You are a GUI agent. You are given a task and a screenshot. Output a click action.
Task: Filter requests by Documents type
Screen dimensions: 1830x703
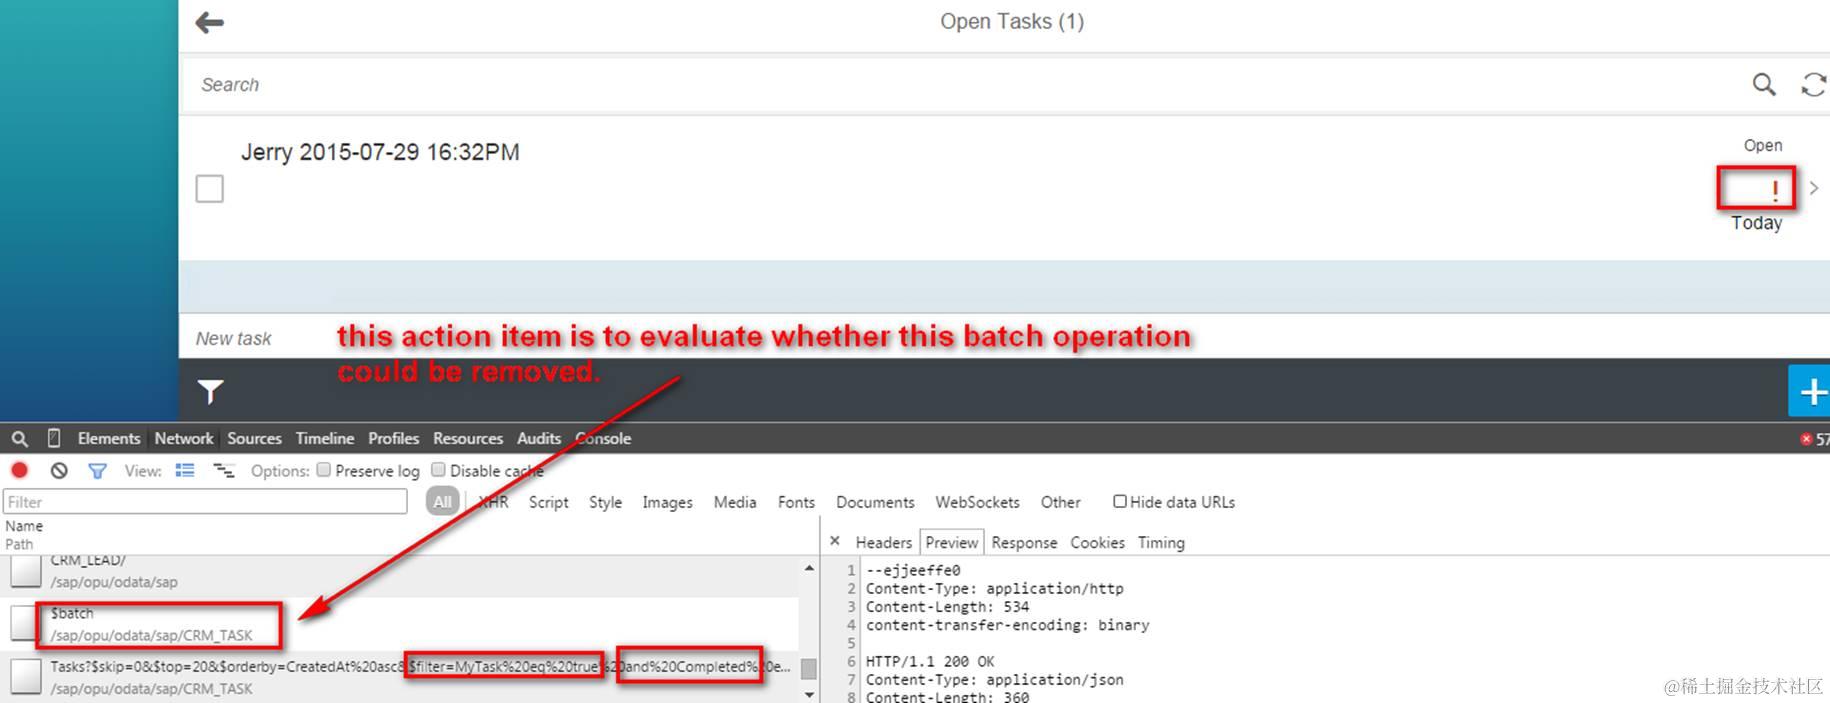tap(875, 502)
